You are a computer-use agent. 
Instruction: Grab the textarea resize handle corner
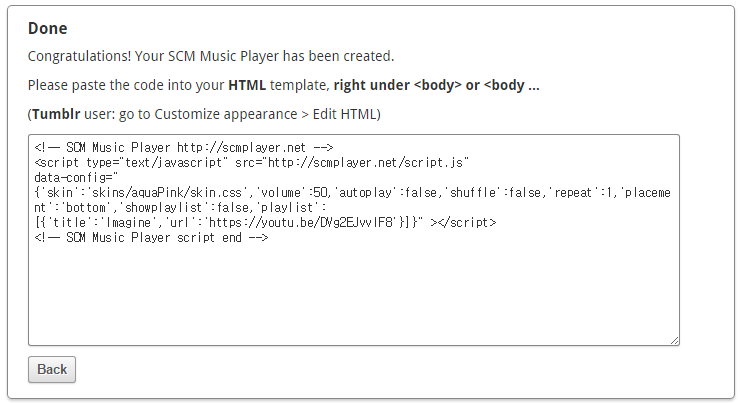[x=675, y=340]
